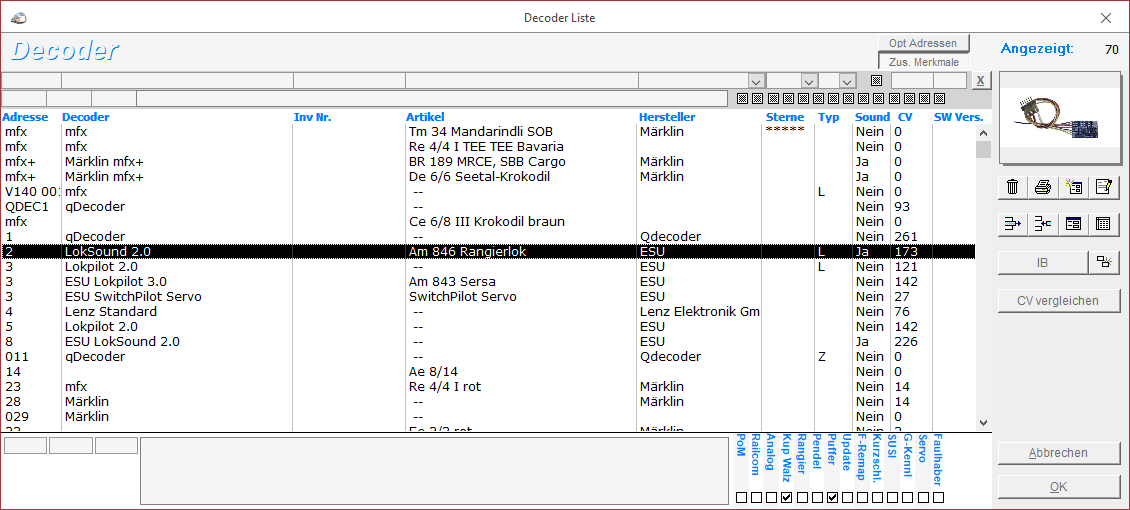Image resolution: width=1130 pixels, height=510 pixels.
Task: Select the Am 843 Sersa row
Action: pyautogui.click(x=489, y=282)
